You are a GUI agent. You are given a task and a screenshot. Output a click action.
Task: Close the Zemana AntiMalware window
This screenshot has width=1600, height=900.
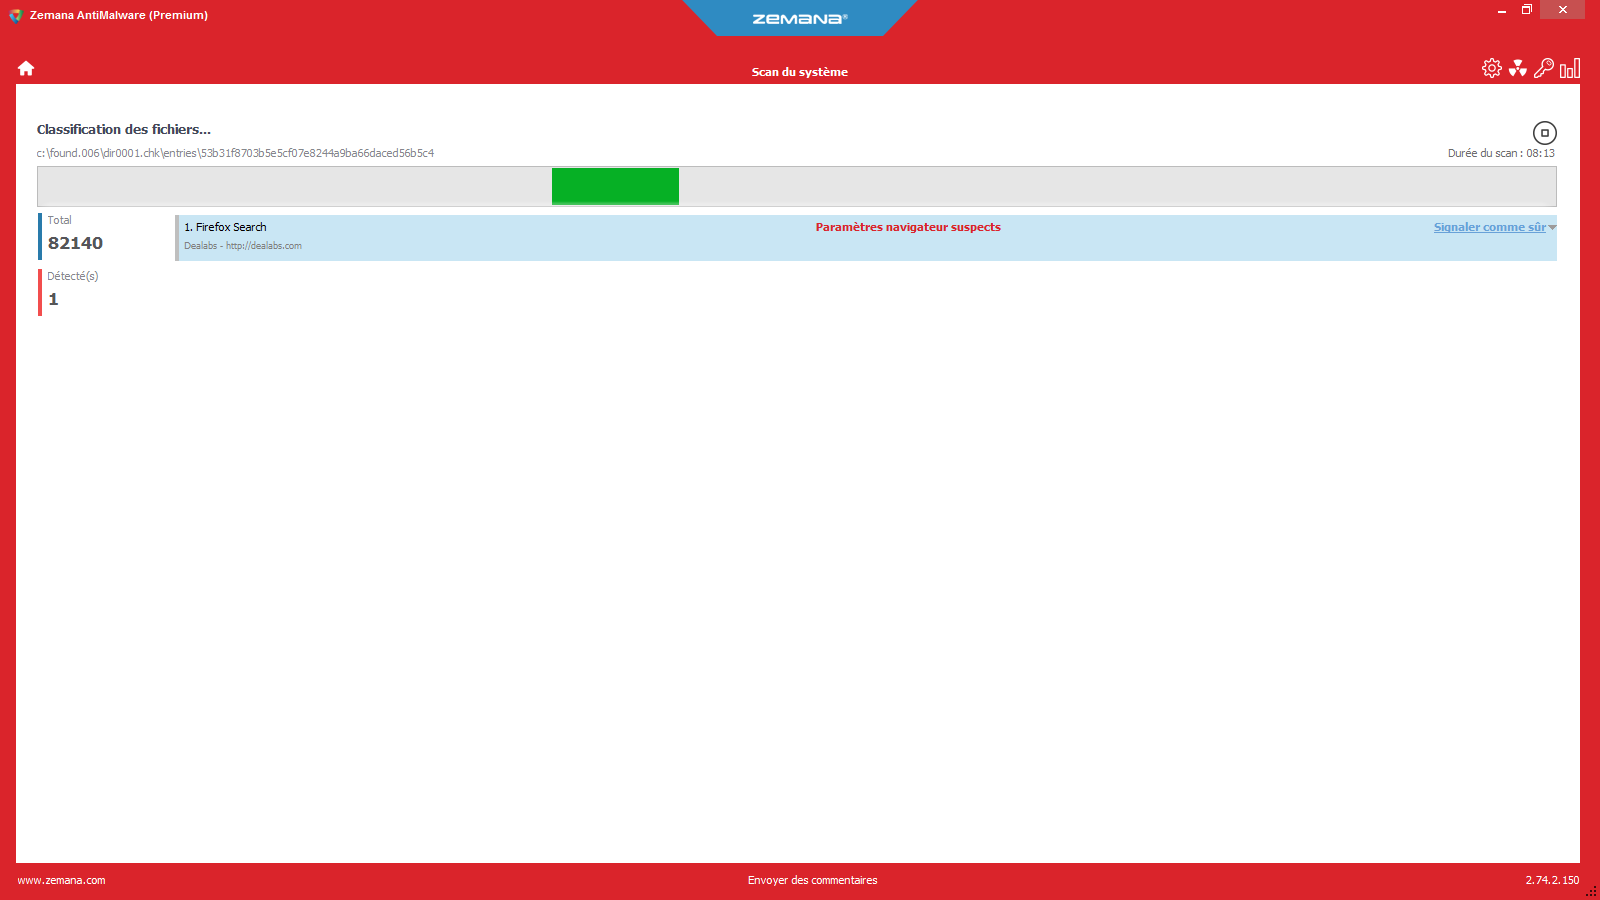click(x=1563, y=10)
